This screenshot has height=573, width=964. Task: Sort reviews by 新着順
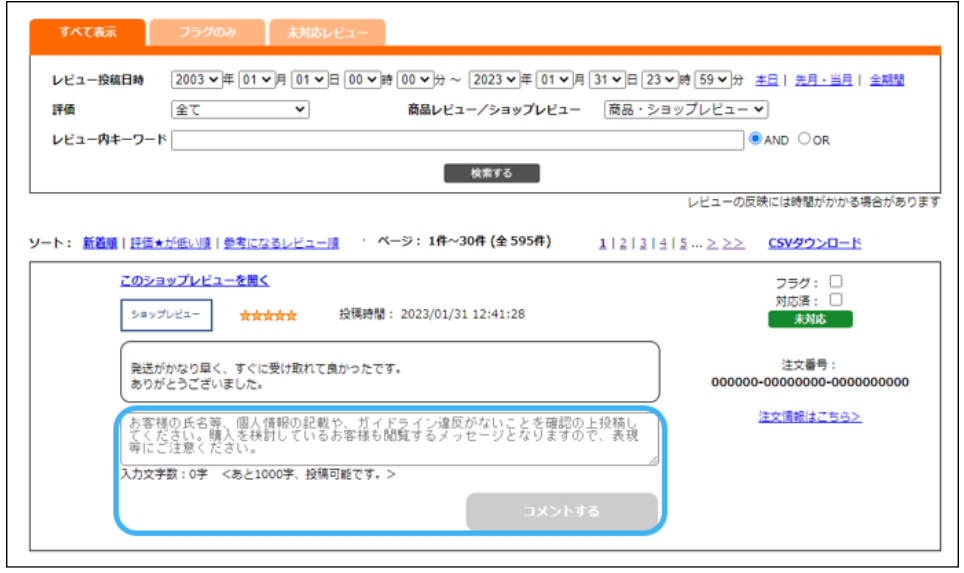click(100, 243)
